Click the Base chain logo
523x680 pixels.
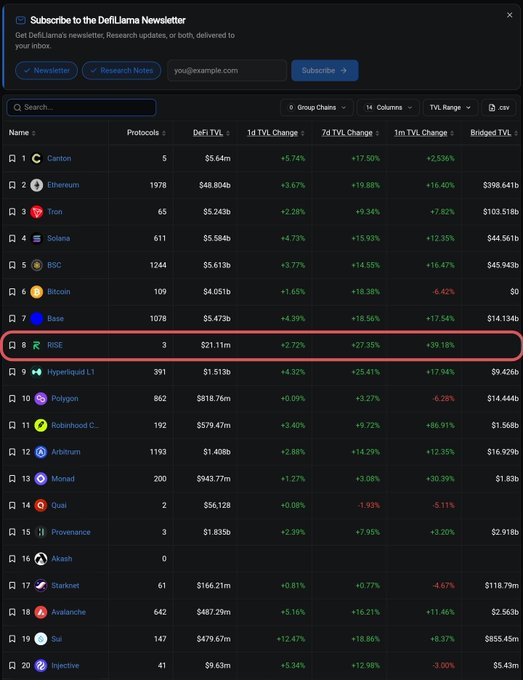tap(36, 319)
